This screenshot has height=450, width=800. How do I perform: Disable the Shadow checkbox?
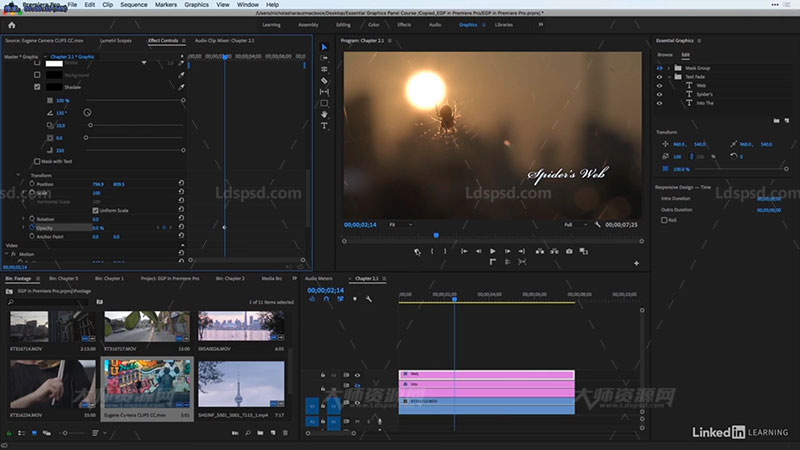(37, 87)
